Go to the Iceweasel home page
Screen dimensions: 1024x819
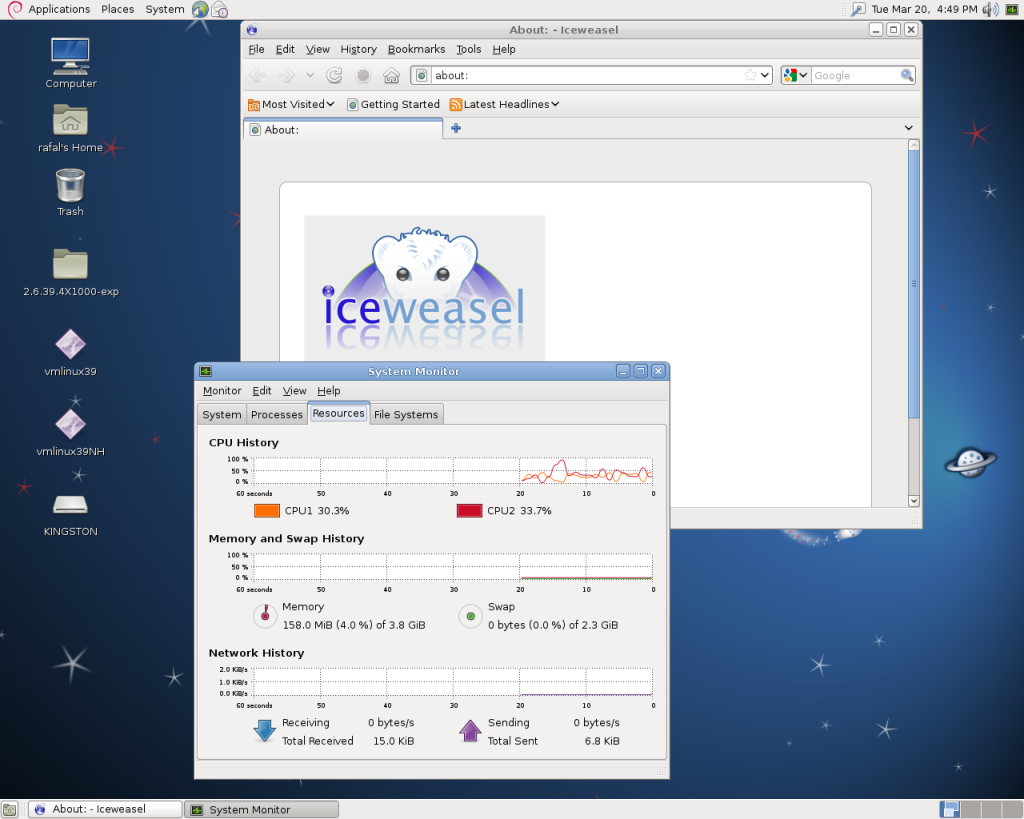[x=391, y=76]
